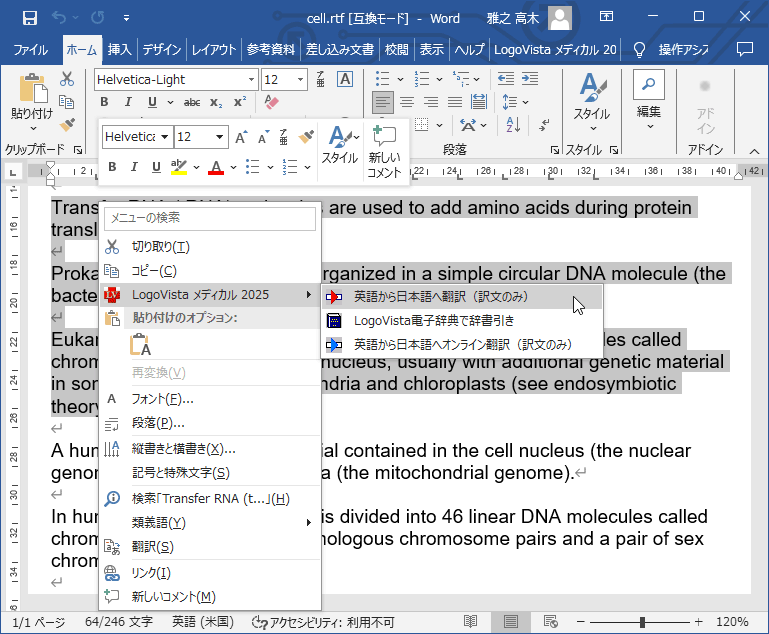Toggle Italic in the mini toolbar
769x634 pixels.
coord(134,167)
